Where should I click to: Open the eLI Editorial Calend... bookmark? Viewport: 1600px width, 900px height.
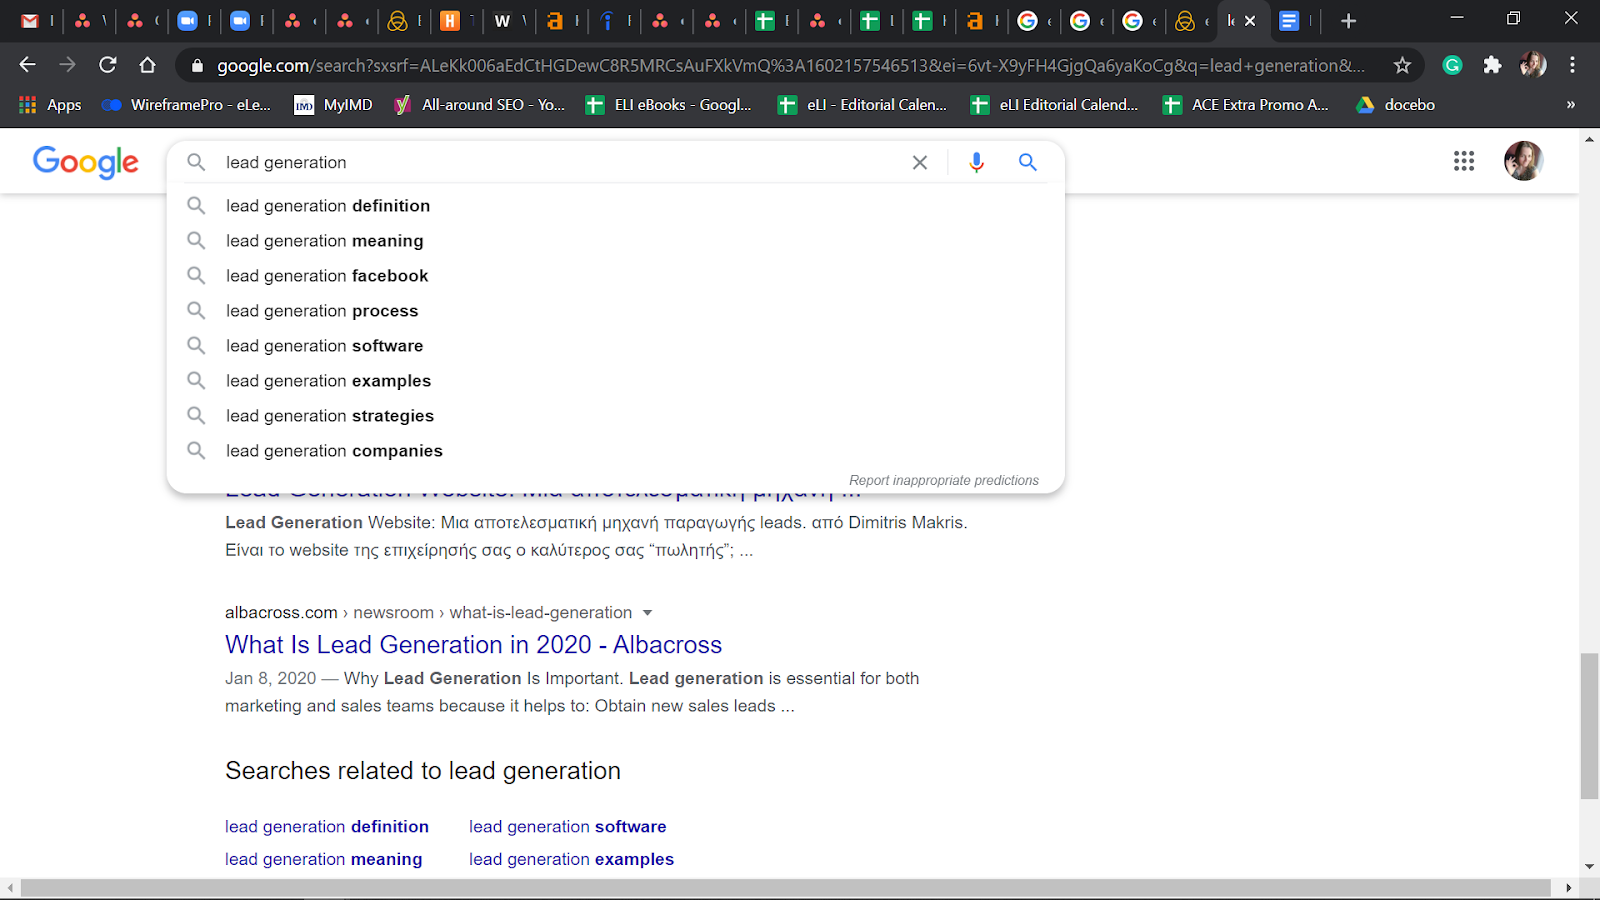click(1055, 104)
